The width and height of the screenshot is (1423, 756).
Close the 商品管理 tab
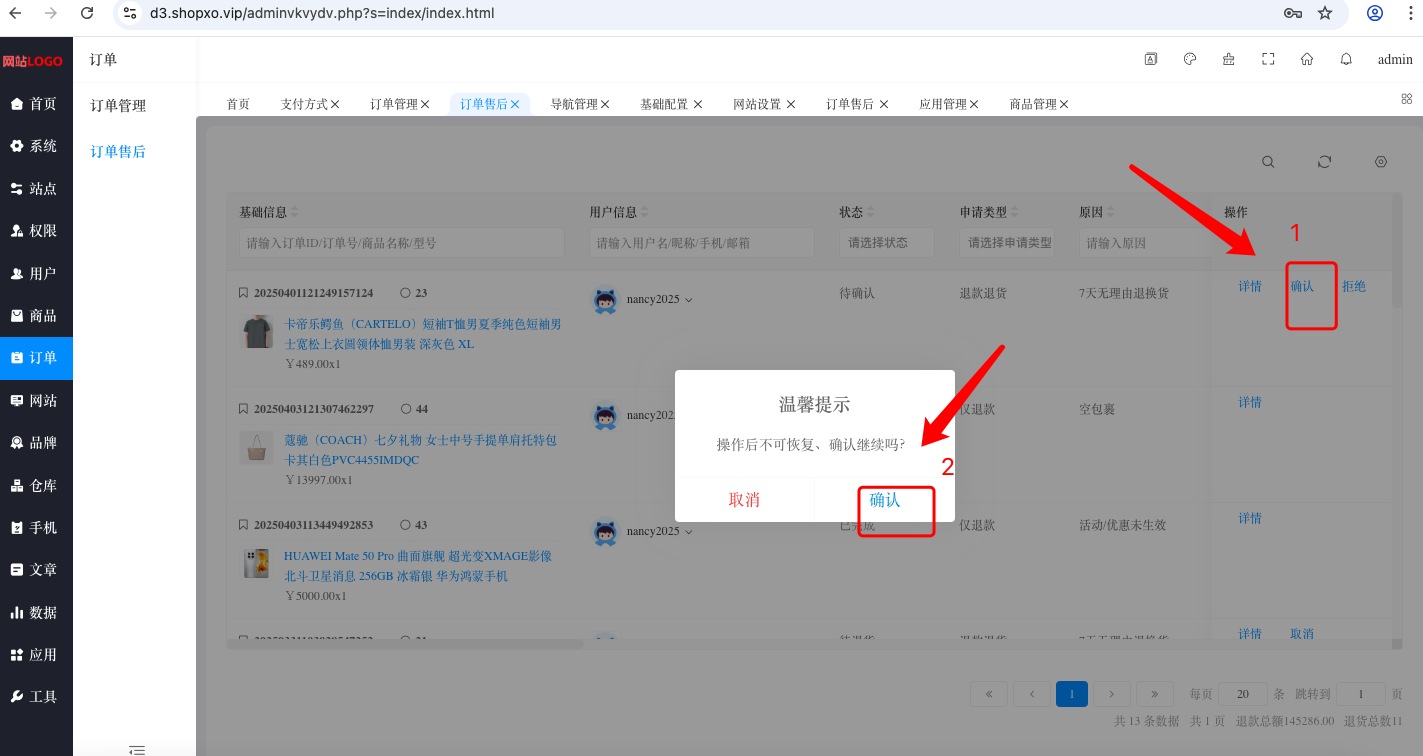(1064, 104)
